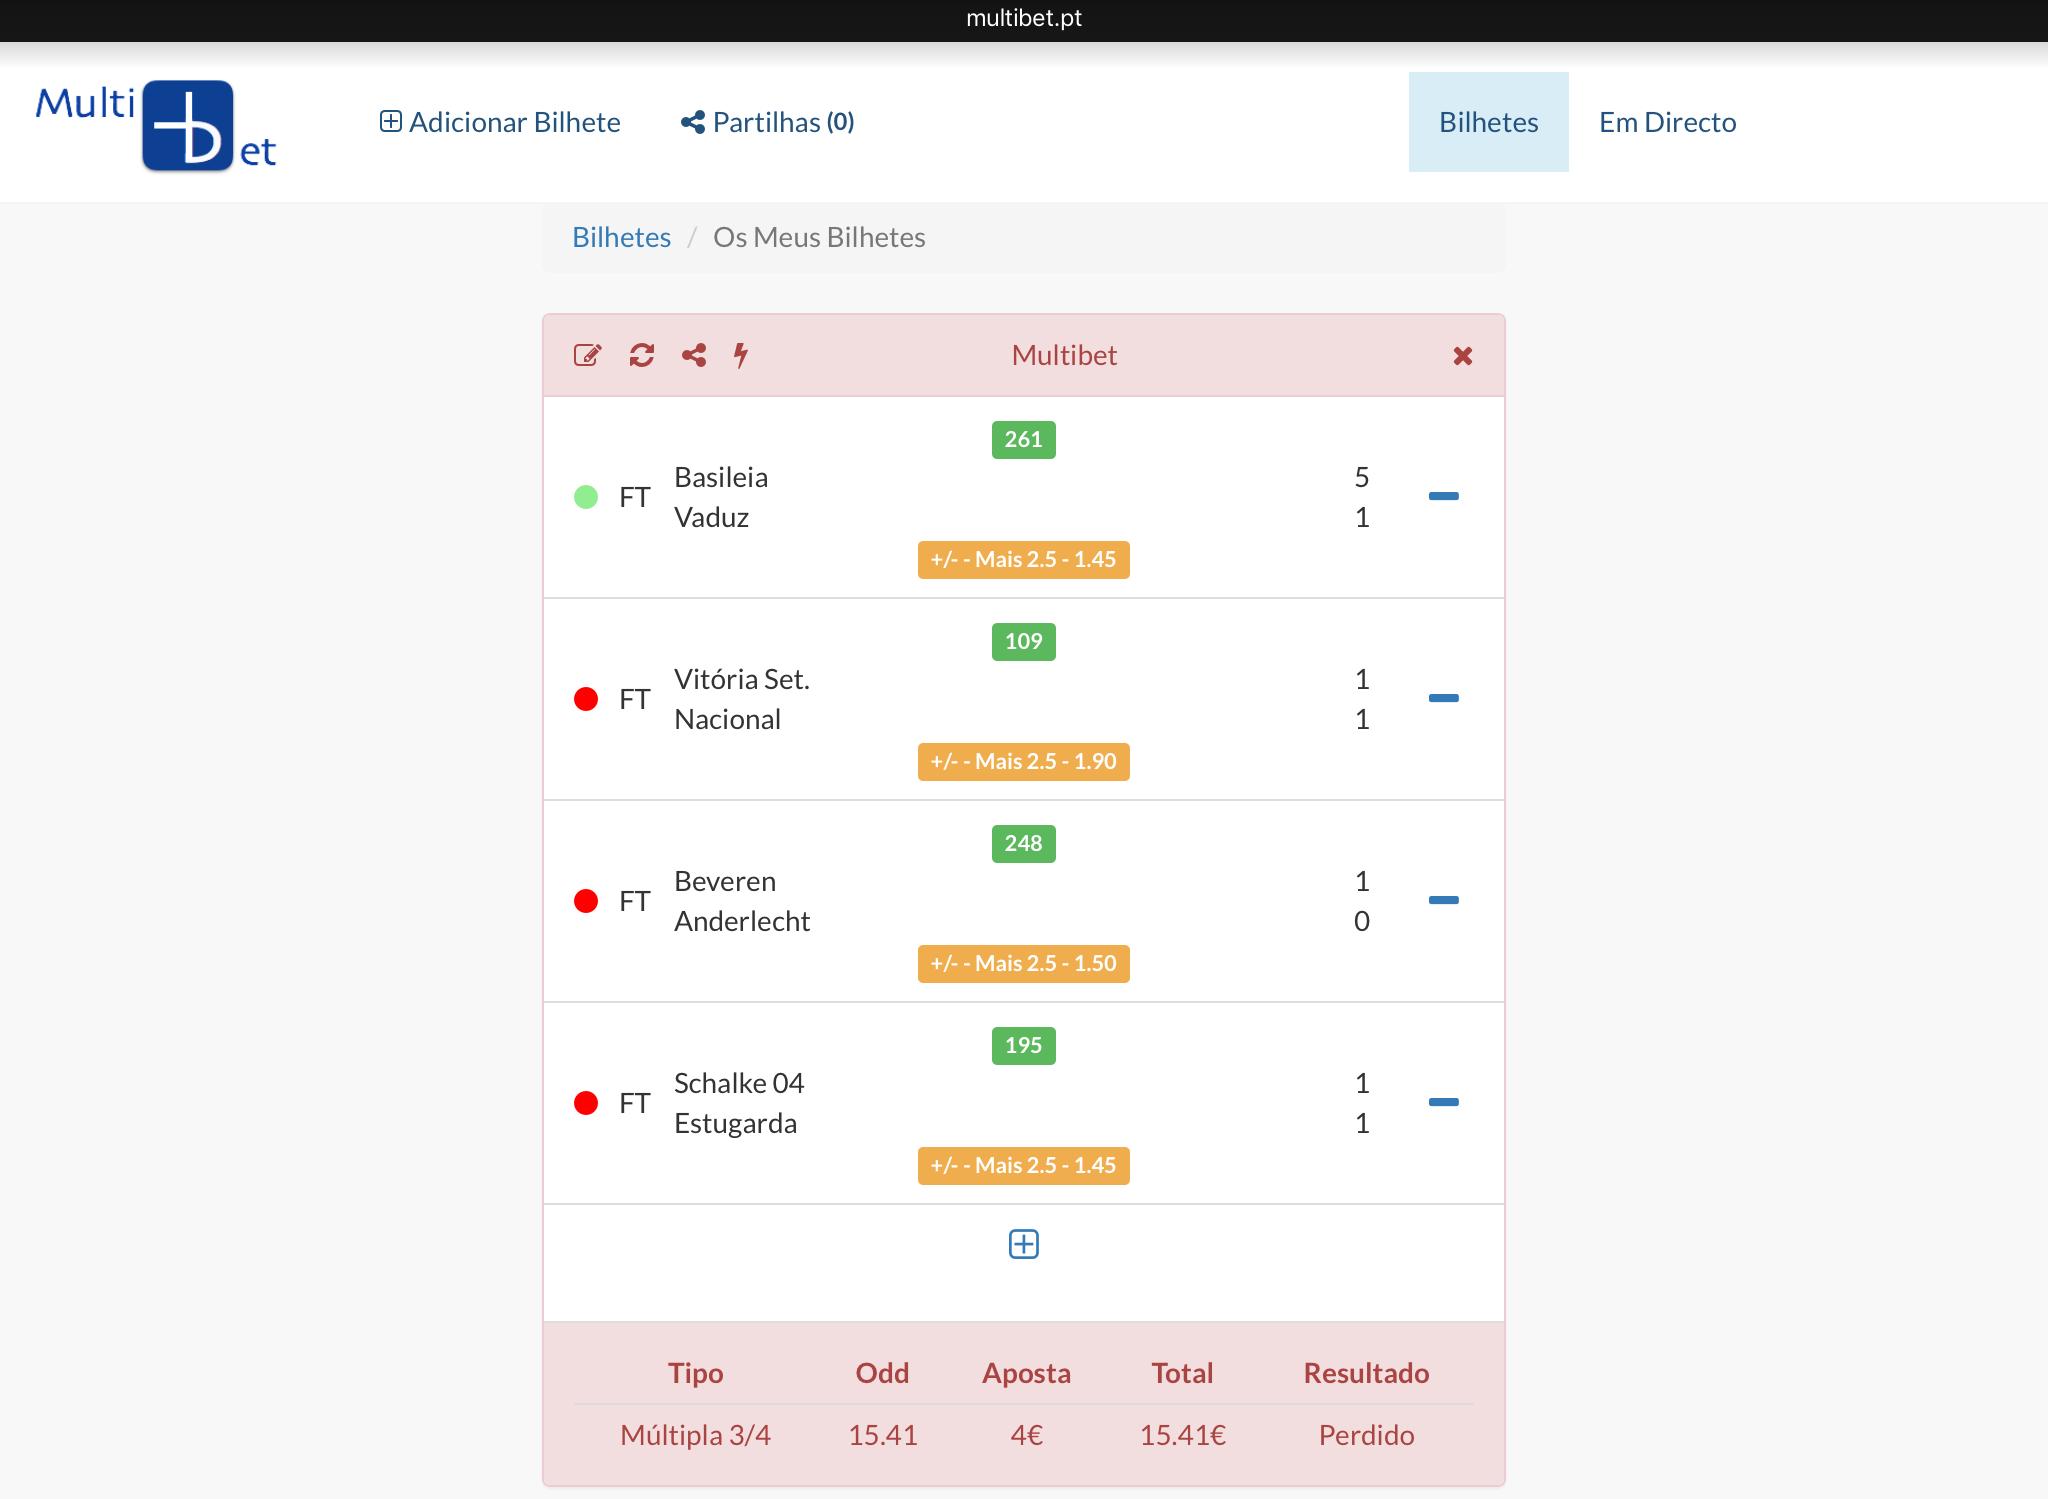Open Partilhas (0) link
Screen dimensions: 2048x1499
tap(767, 122)
